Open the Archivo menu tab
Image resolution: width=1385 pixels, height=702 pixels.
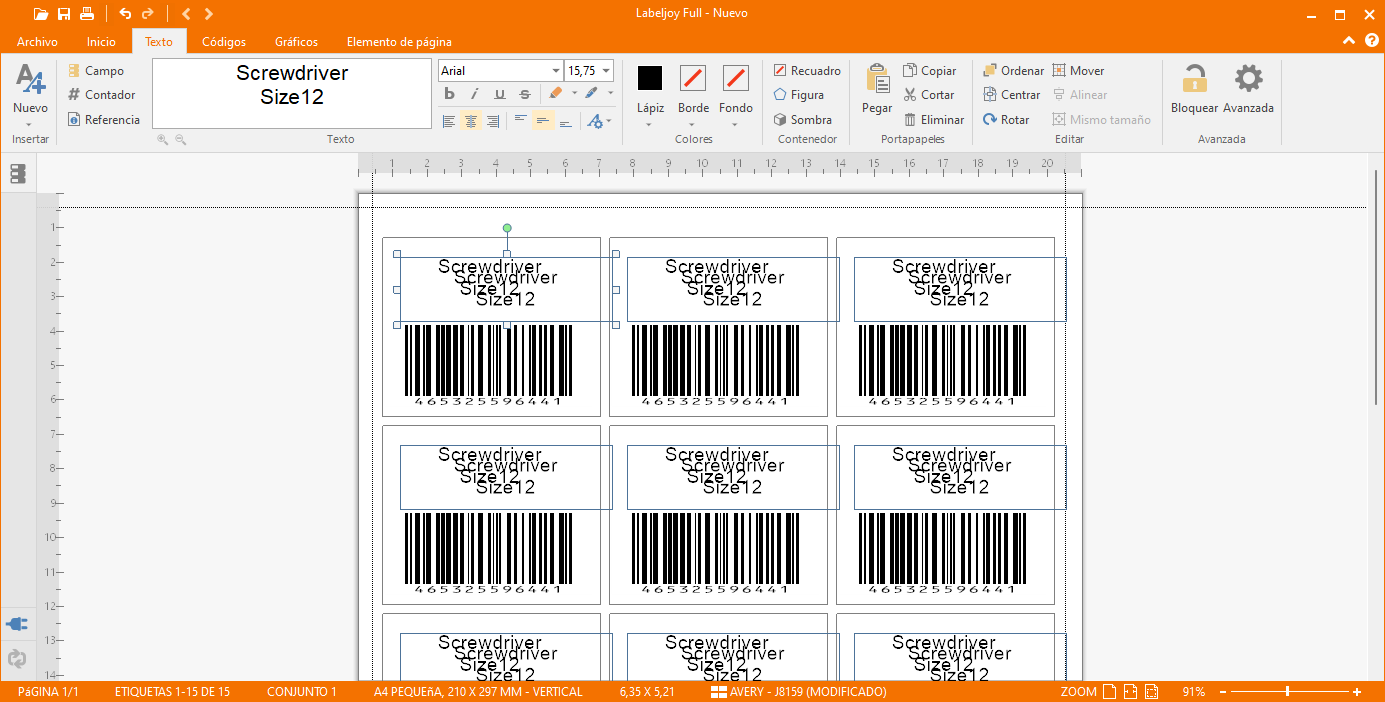pyautogui.click(x=37, y=42)
